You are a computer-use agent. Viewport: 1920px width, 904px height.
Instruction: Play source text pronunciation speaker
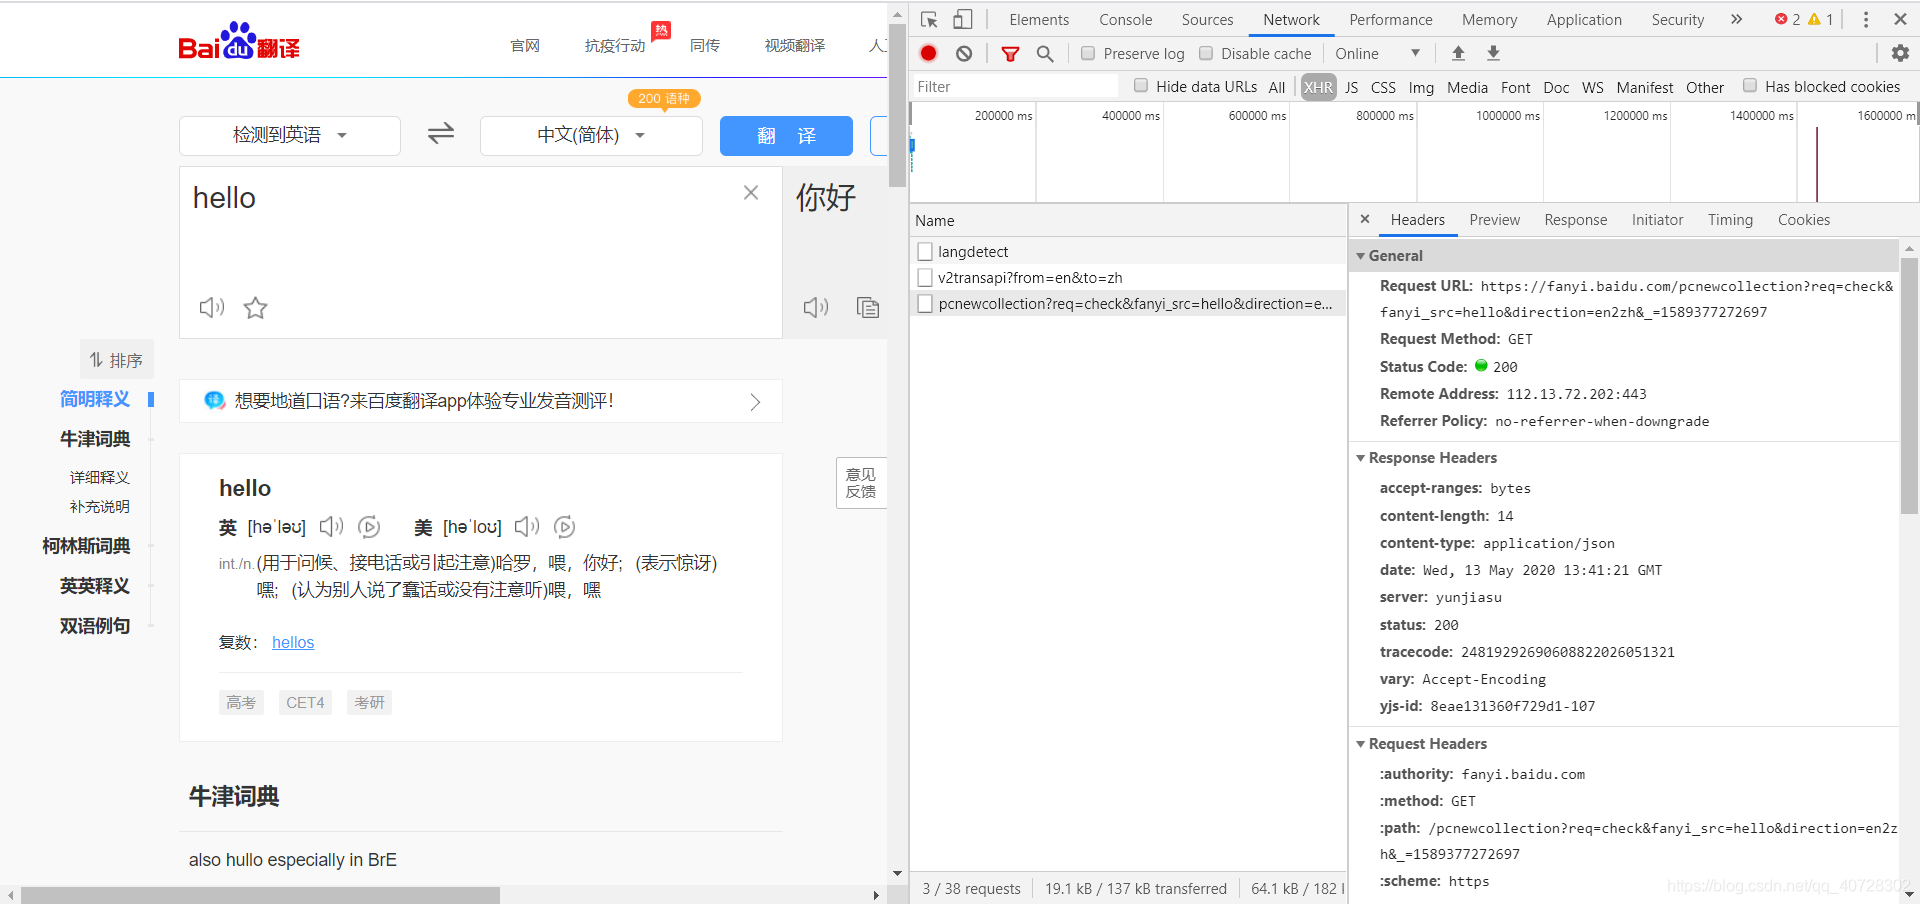point(211,308)
